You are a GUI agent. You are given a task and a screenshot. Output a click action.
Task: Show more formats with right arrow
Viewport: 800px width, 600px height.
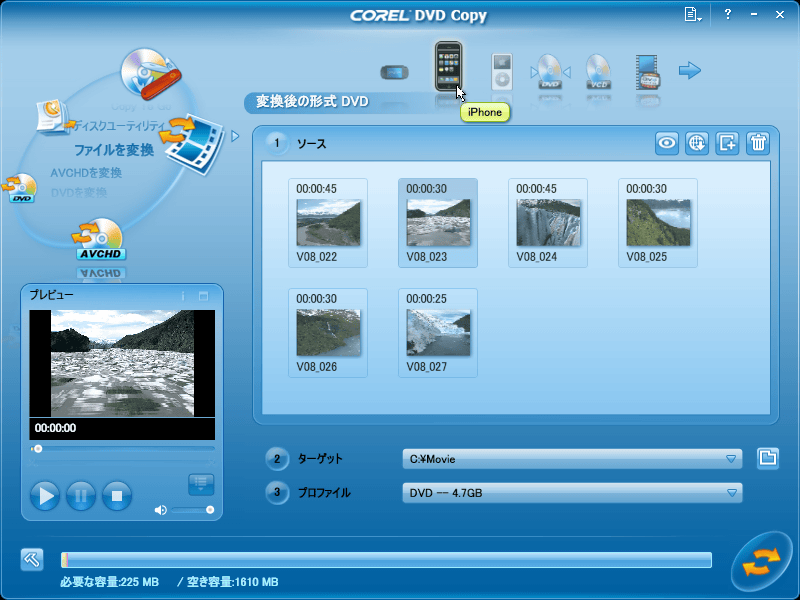tap(690, 70)
